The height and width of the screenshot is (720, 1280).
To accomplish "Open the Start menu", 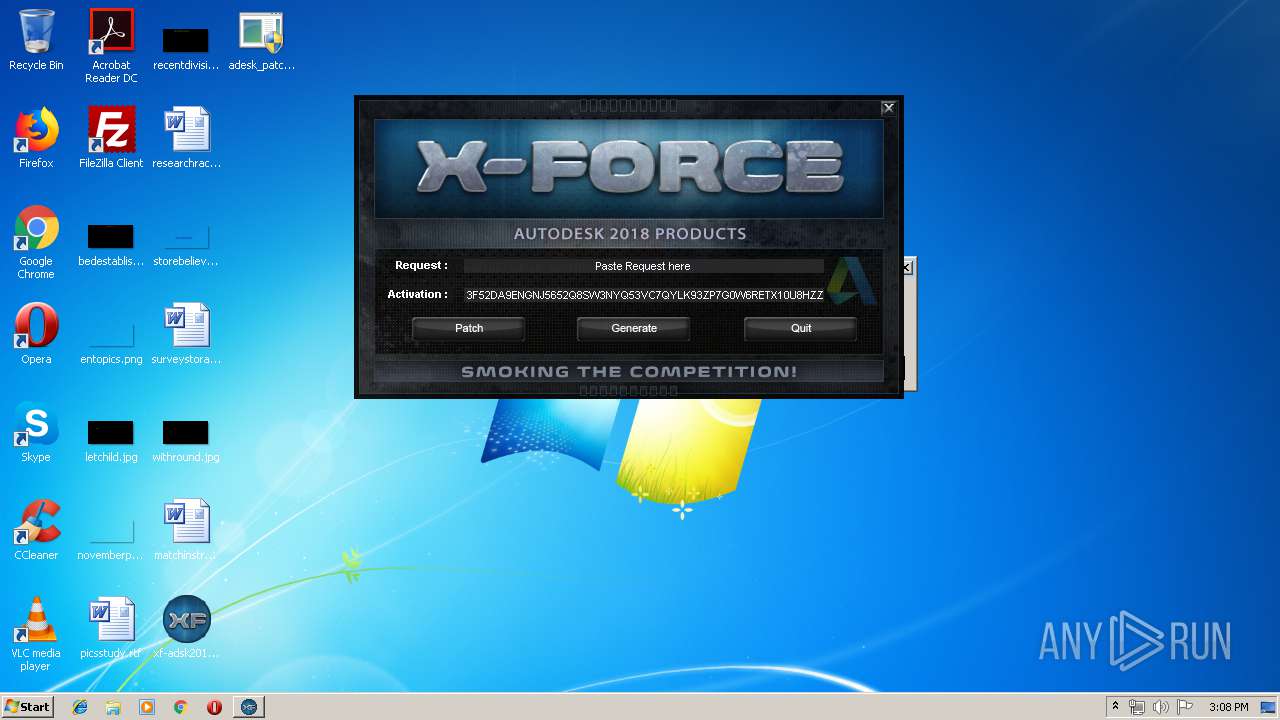I will tap(27, 707).
